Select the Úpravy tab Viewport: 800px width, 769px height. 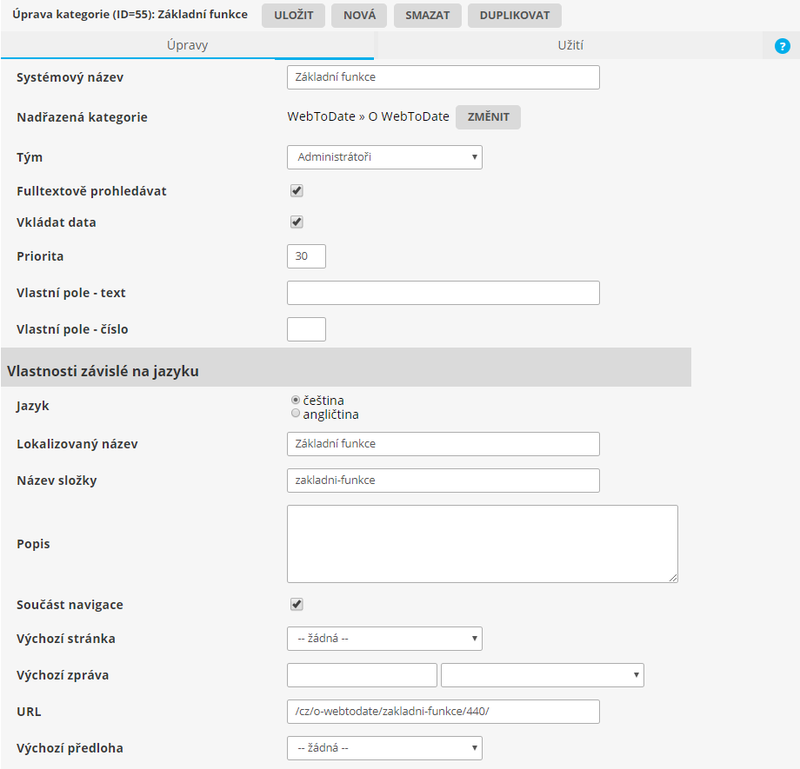click(x=187, y=46)
